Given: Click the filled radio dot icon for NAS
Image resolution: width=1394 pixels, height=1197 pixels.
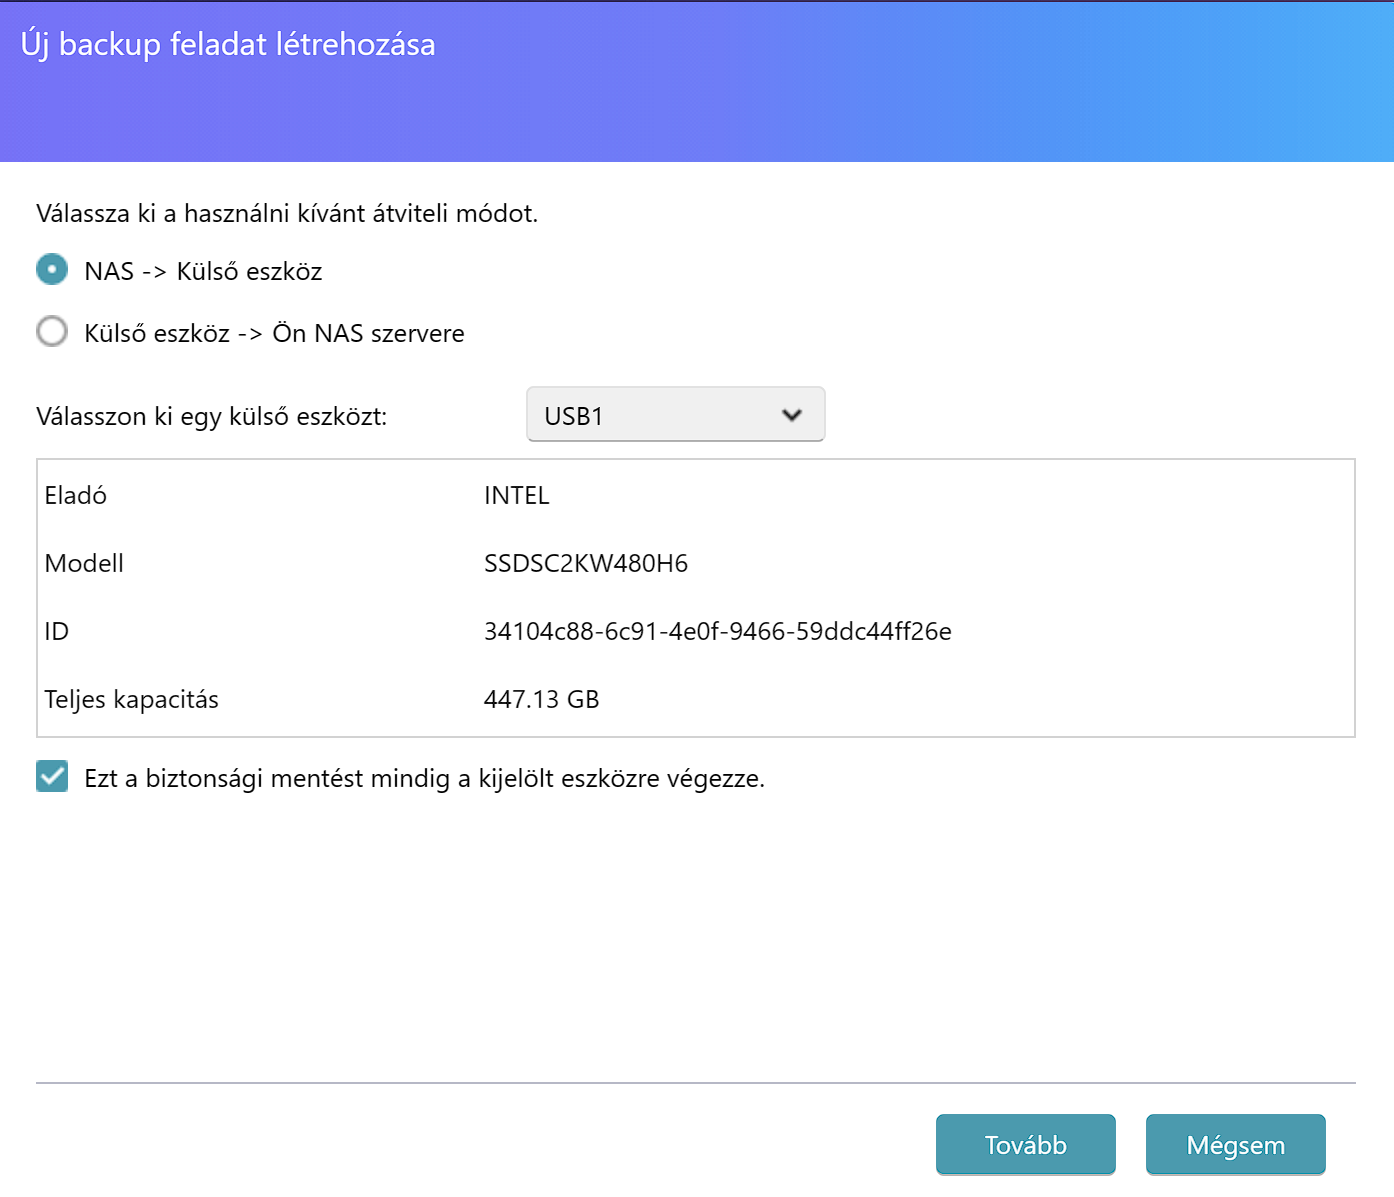Looking at the screenshot, I should pos(52,270).
